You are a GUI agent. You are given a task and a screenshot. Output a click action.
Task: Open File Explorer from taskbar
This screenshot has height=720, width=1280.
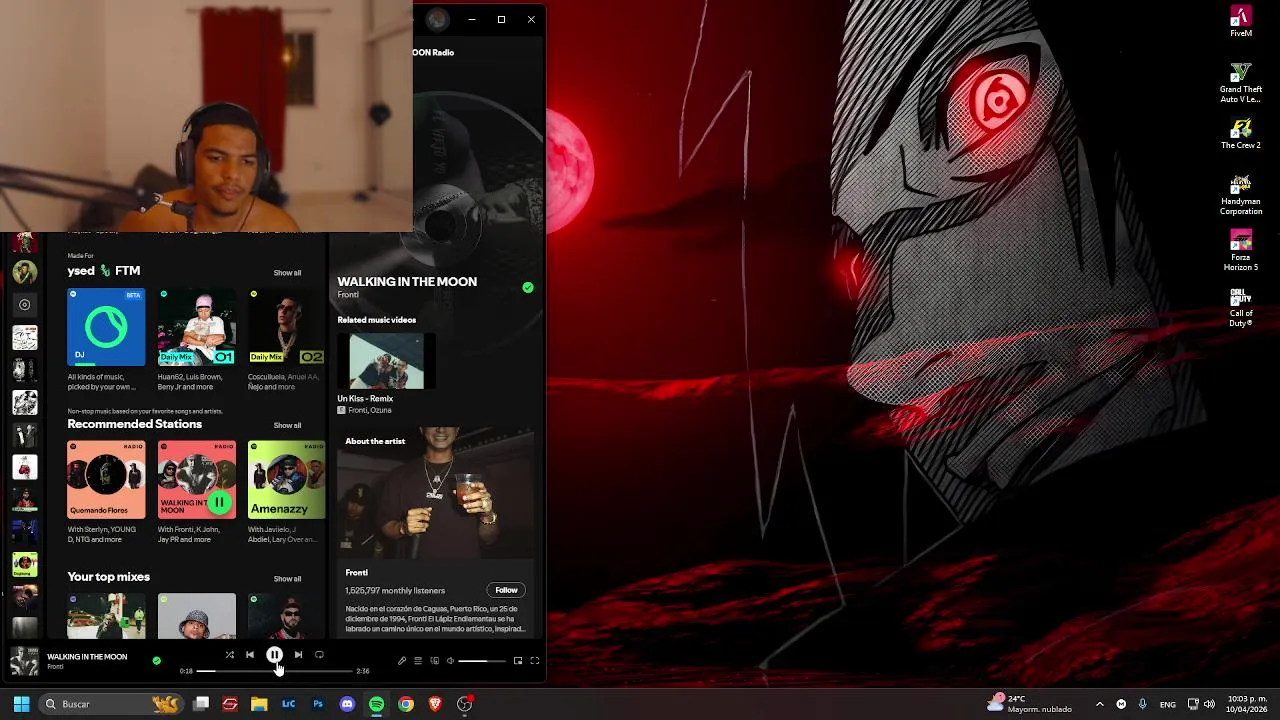point(259,704)
